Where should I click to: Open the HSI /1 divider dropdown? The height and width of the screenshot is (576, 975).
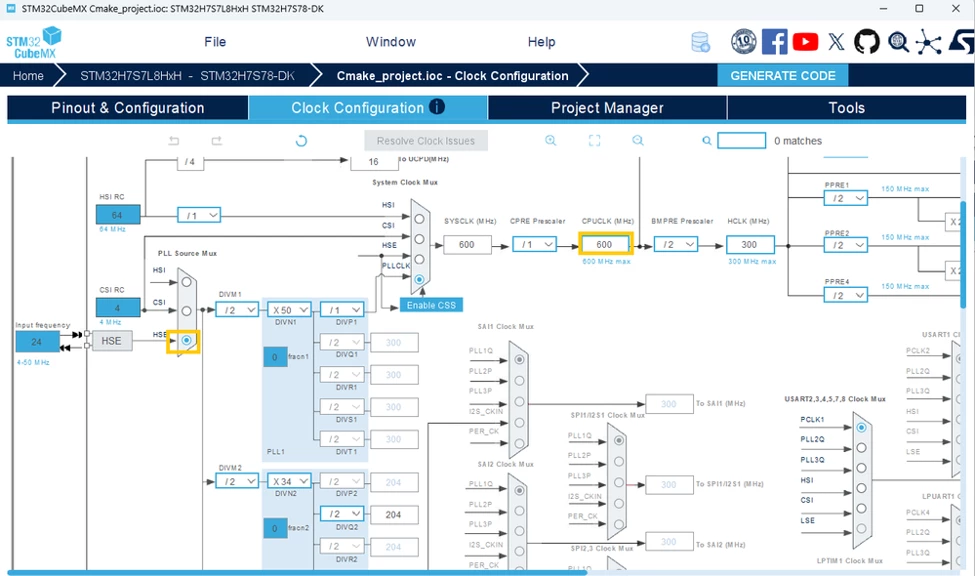coord(199,215)
